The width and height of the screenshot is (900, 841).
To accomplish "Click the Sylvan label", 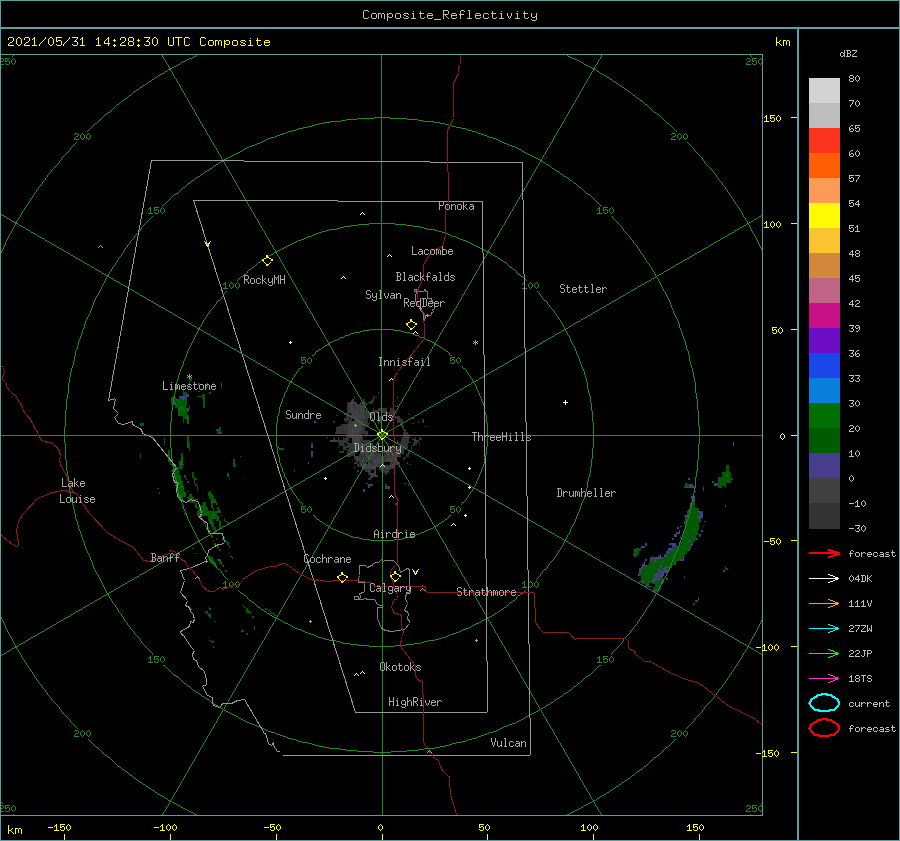I will click(x=383, y=295).
